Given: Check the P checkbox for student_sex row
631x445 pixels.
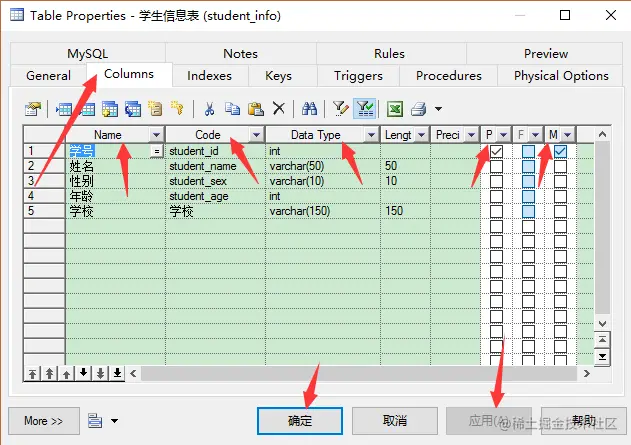Looking at the screenshot, I should click(496, 181).
